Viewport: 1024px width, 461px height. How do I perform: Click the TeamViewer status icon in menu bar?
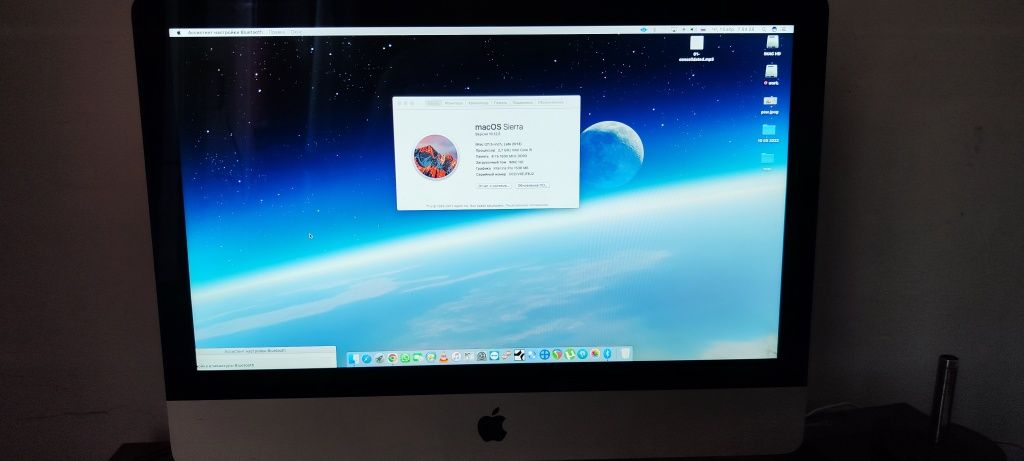tap(644, 30)
